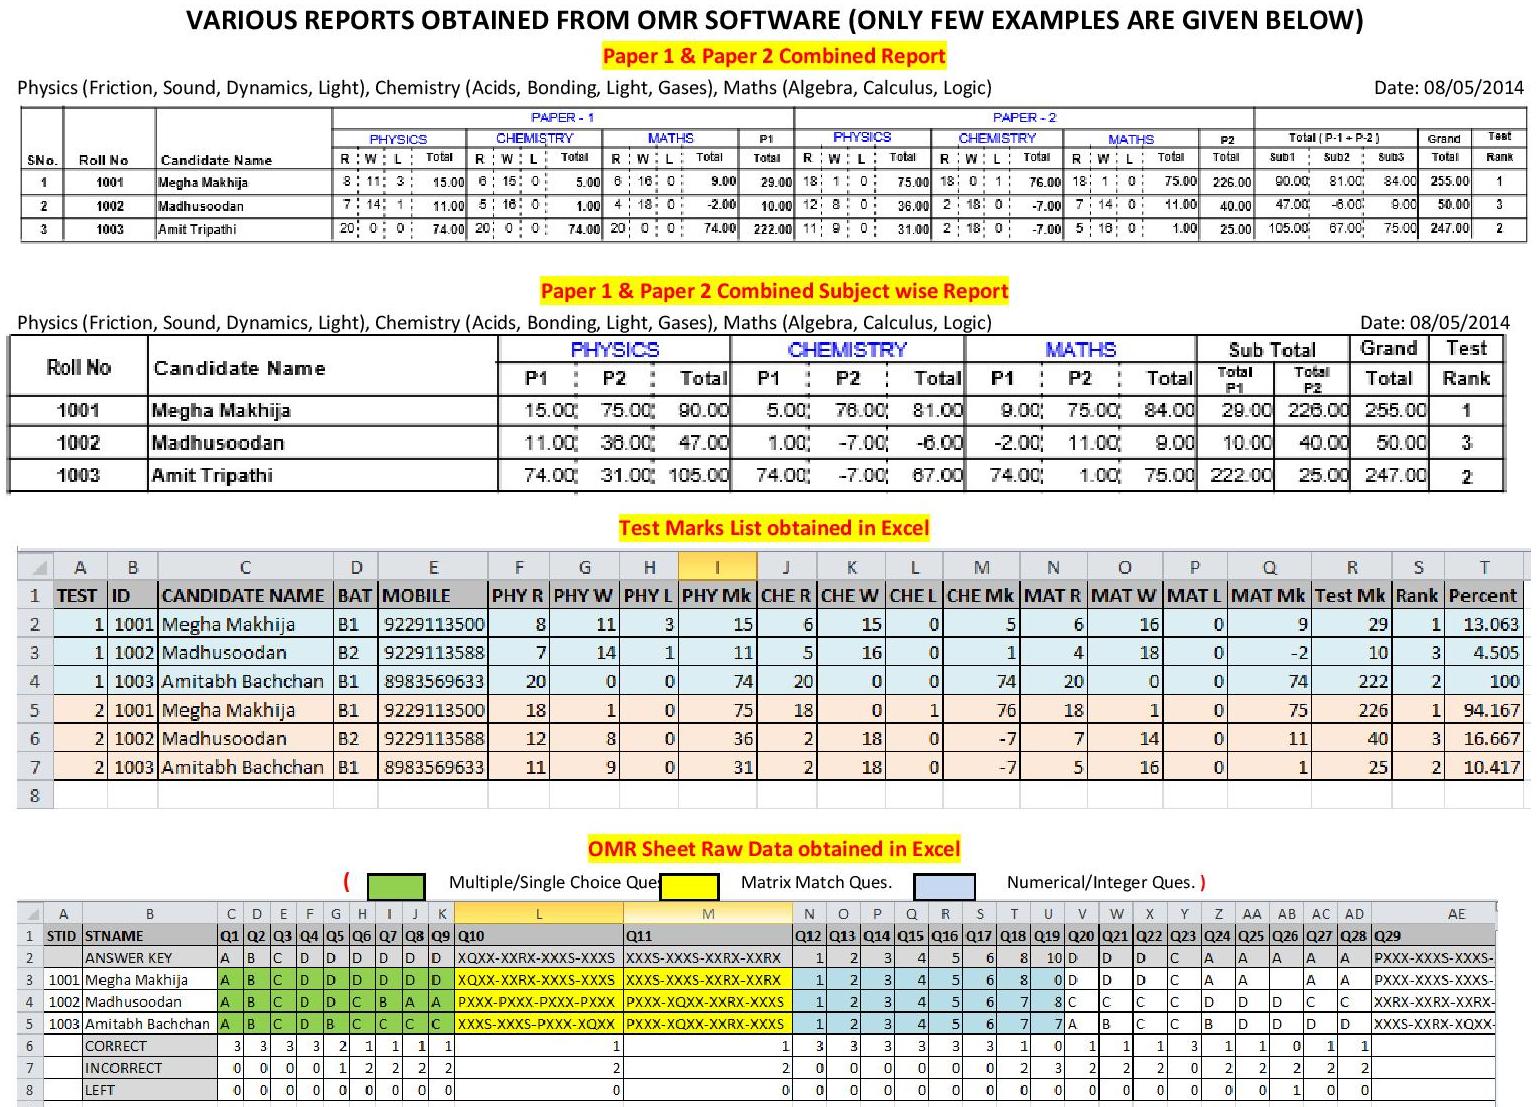Click 'Total ( P-1 + P-2 )' header in Combined Report

coord(1334,137)
